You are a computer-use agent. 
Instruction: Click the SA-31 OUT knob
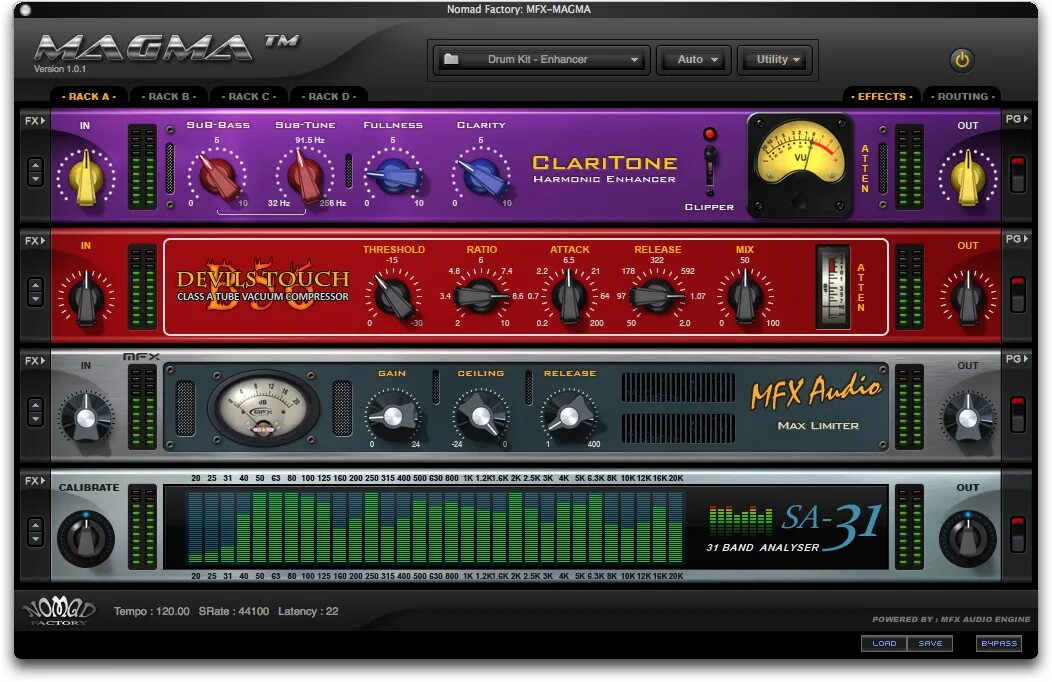click(967, 538)
